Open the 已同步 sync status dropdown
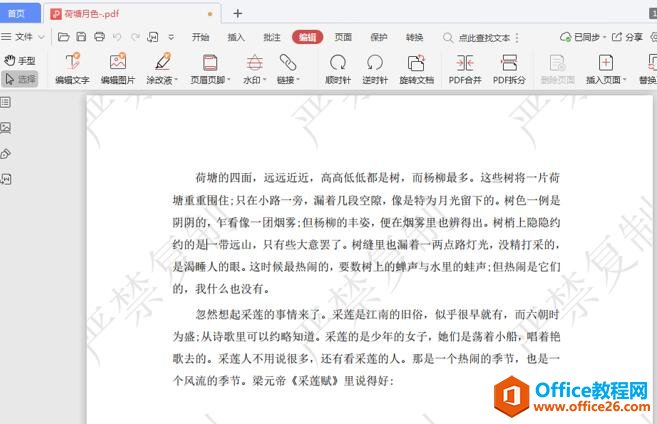The width and height of the screenshot is (657, 424). [x=583, y=37]
